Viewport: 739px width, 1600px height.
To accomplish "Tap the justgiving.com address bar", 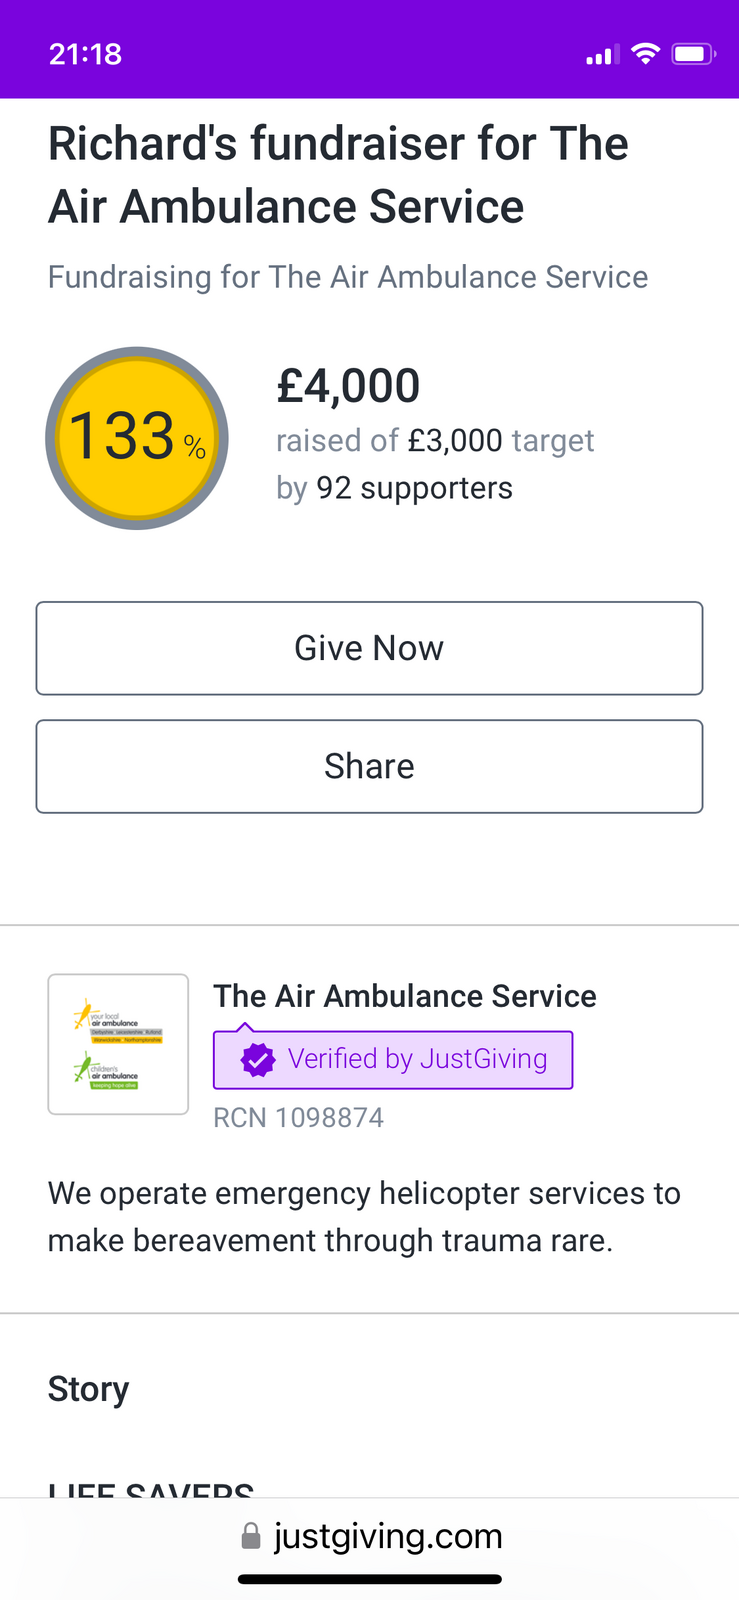I will [x=372, y=1536].
